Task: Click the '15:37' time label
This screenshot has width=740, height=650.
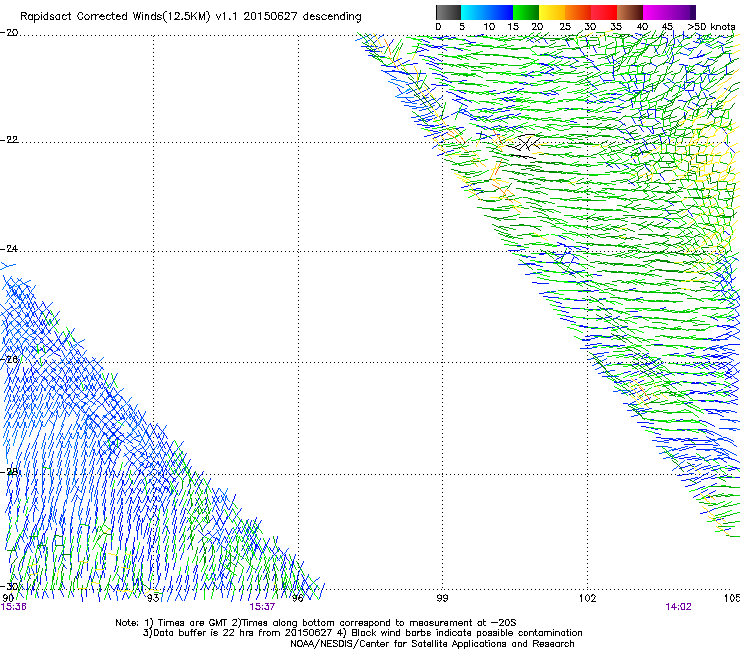Action: (262, 607)
